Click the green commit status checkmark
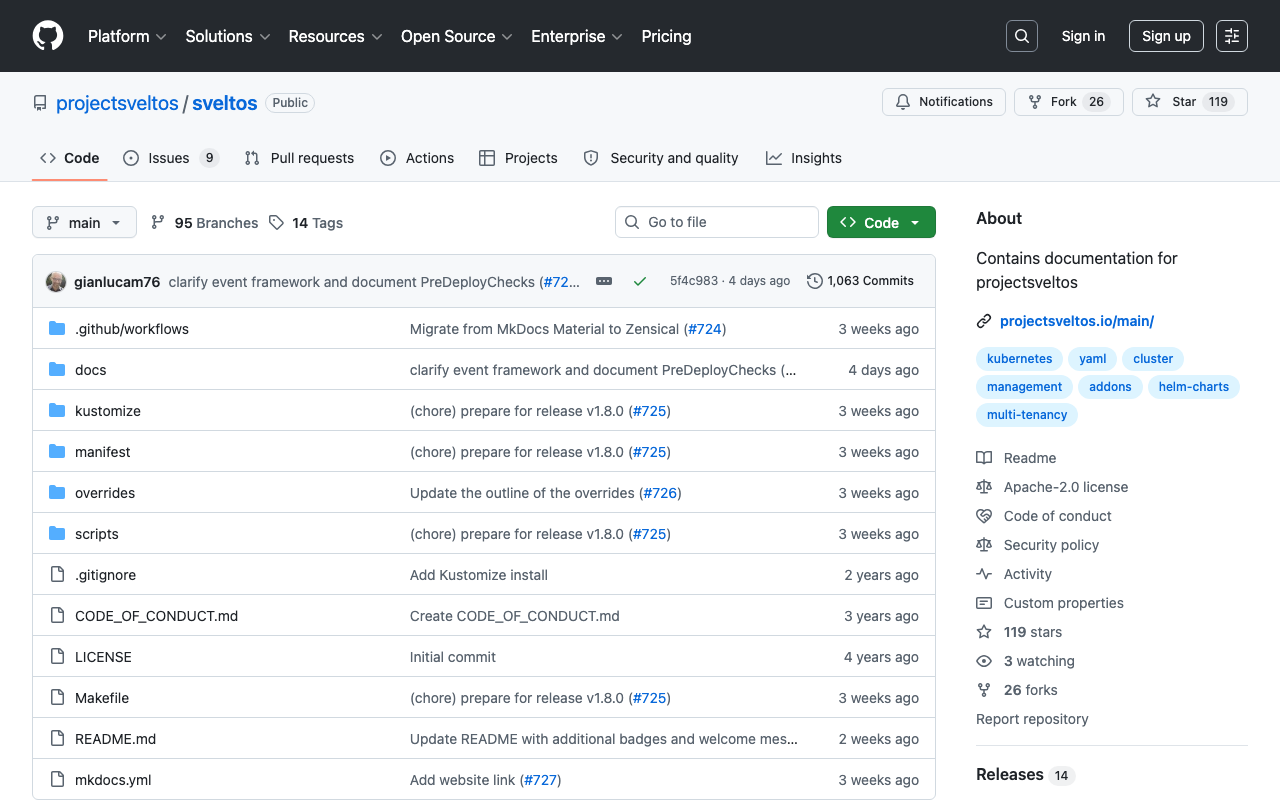 (640, 281)
